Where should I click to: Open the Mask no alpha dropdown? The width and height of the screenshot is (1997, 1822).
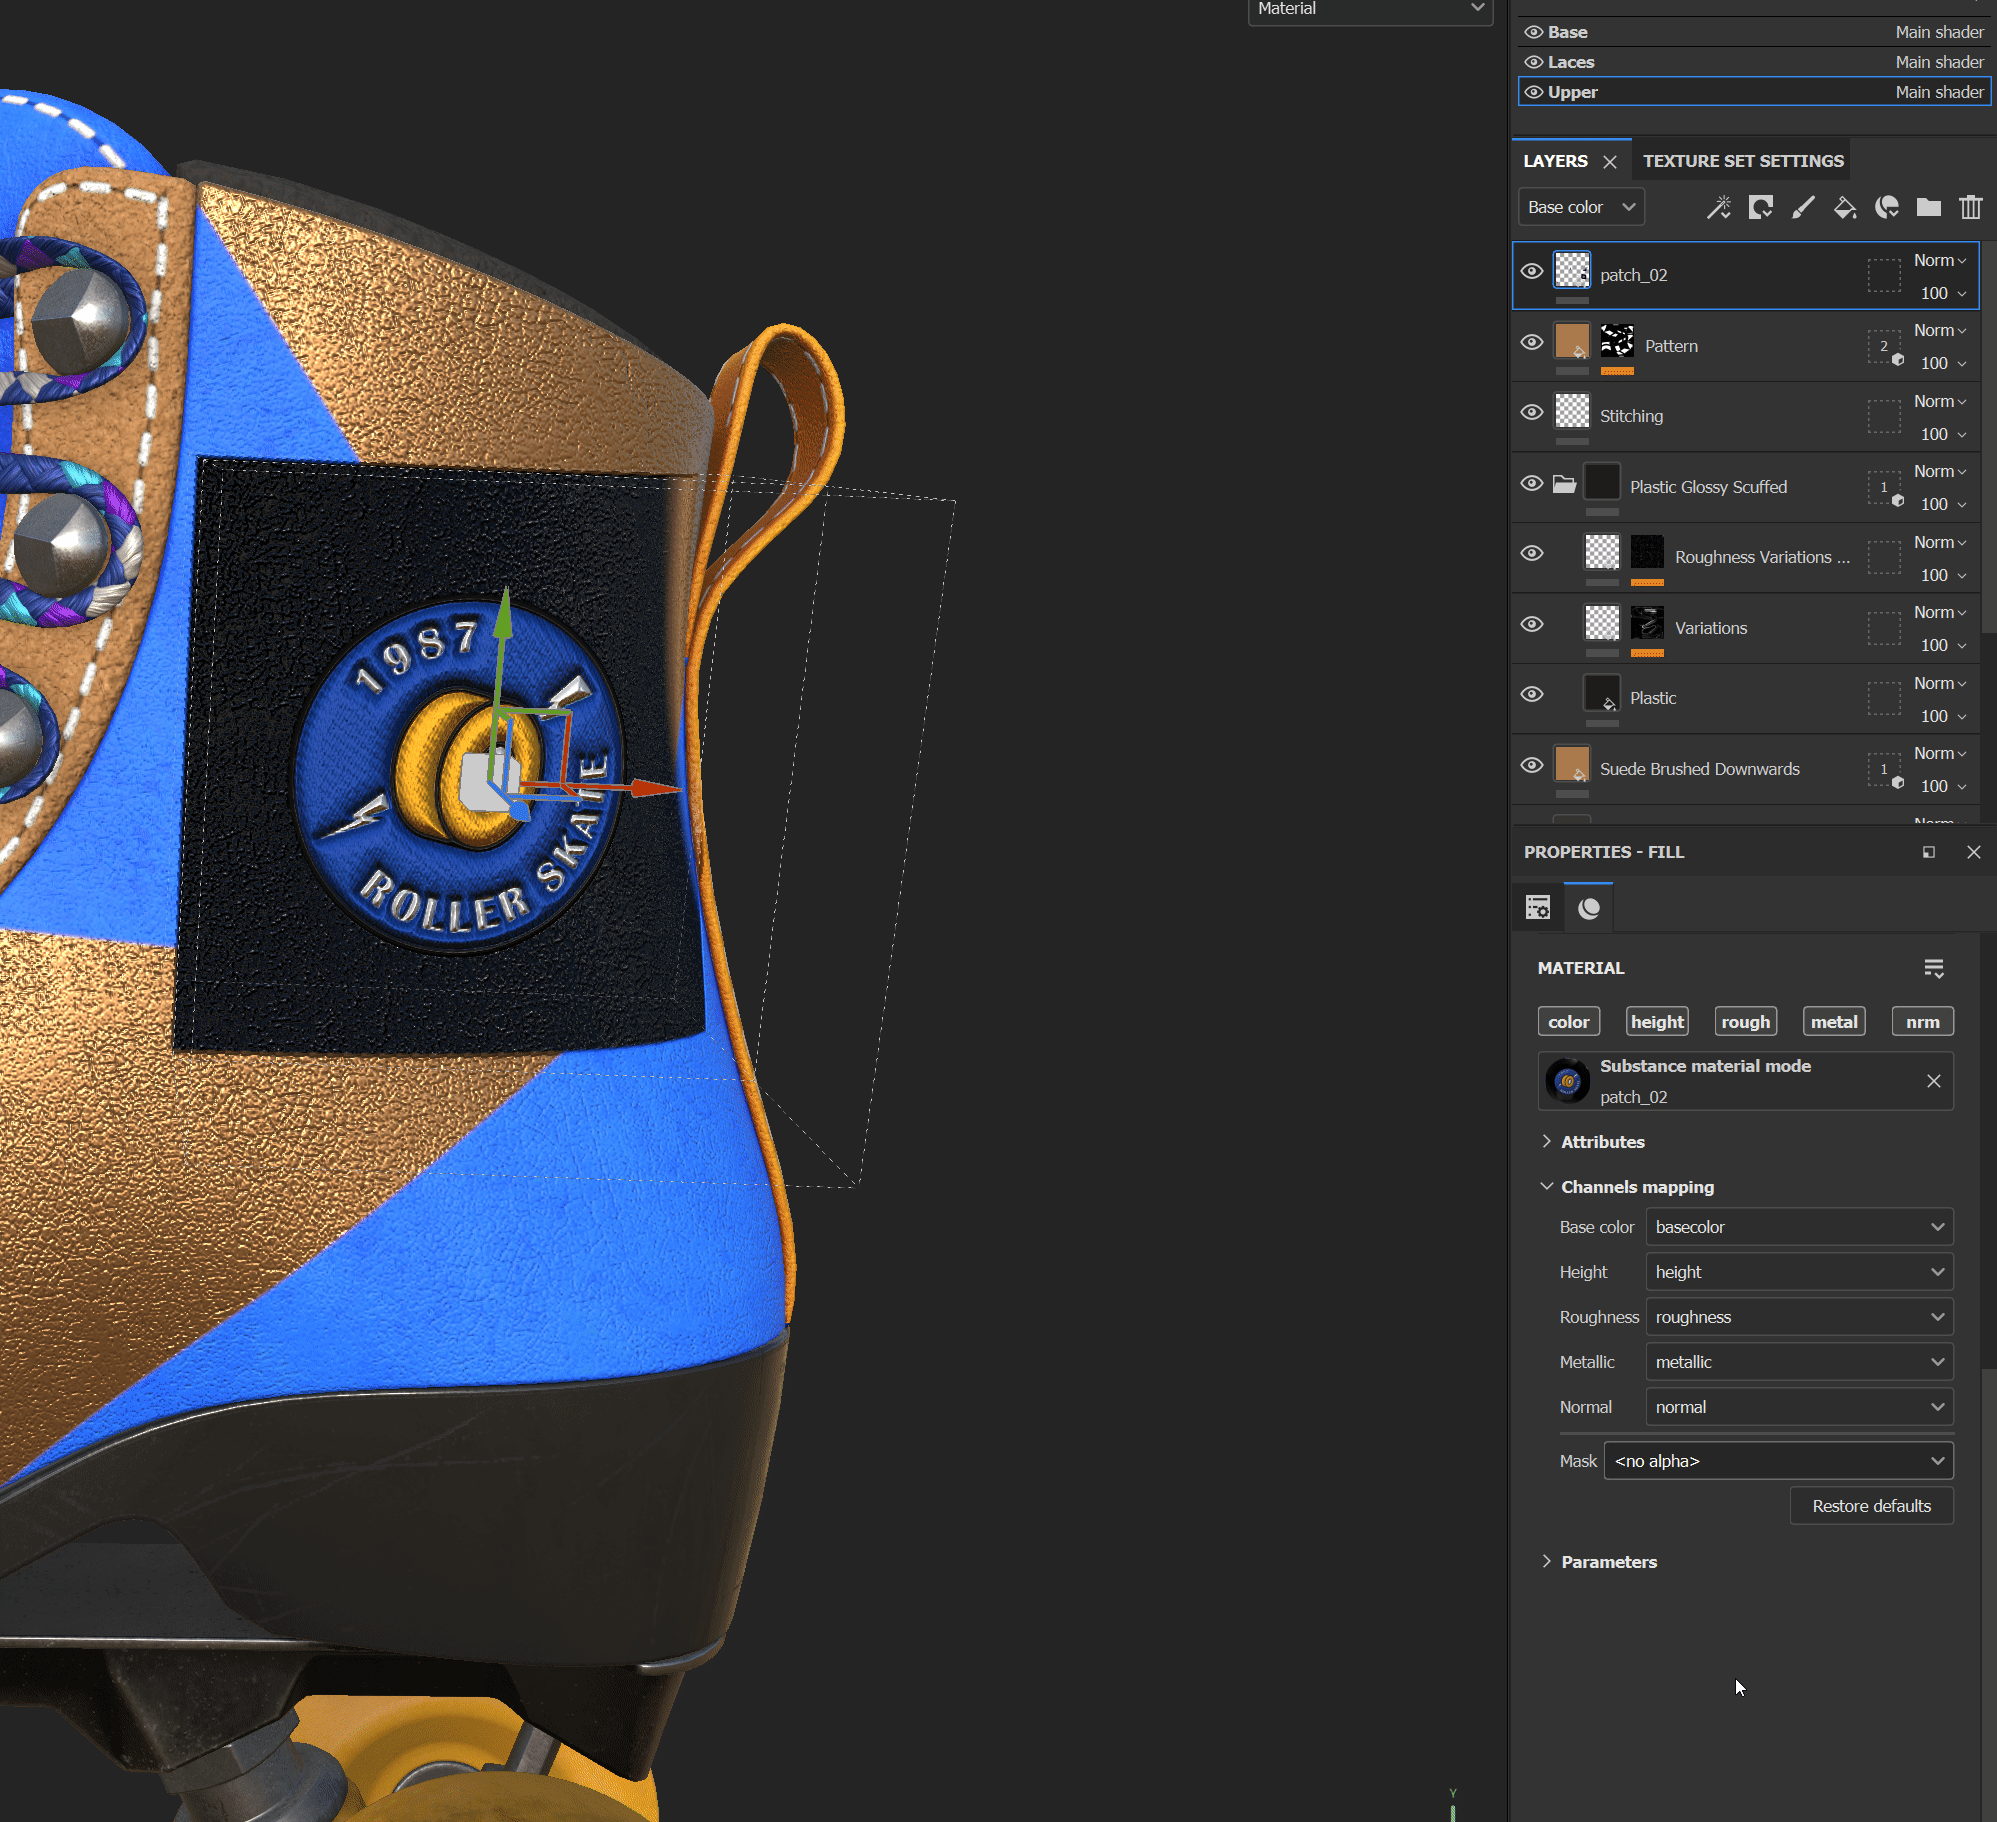[1778, 1461]
